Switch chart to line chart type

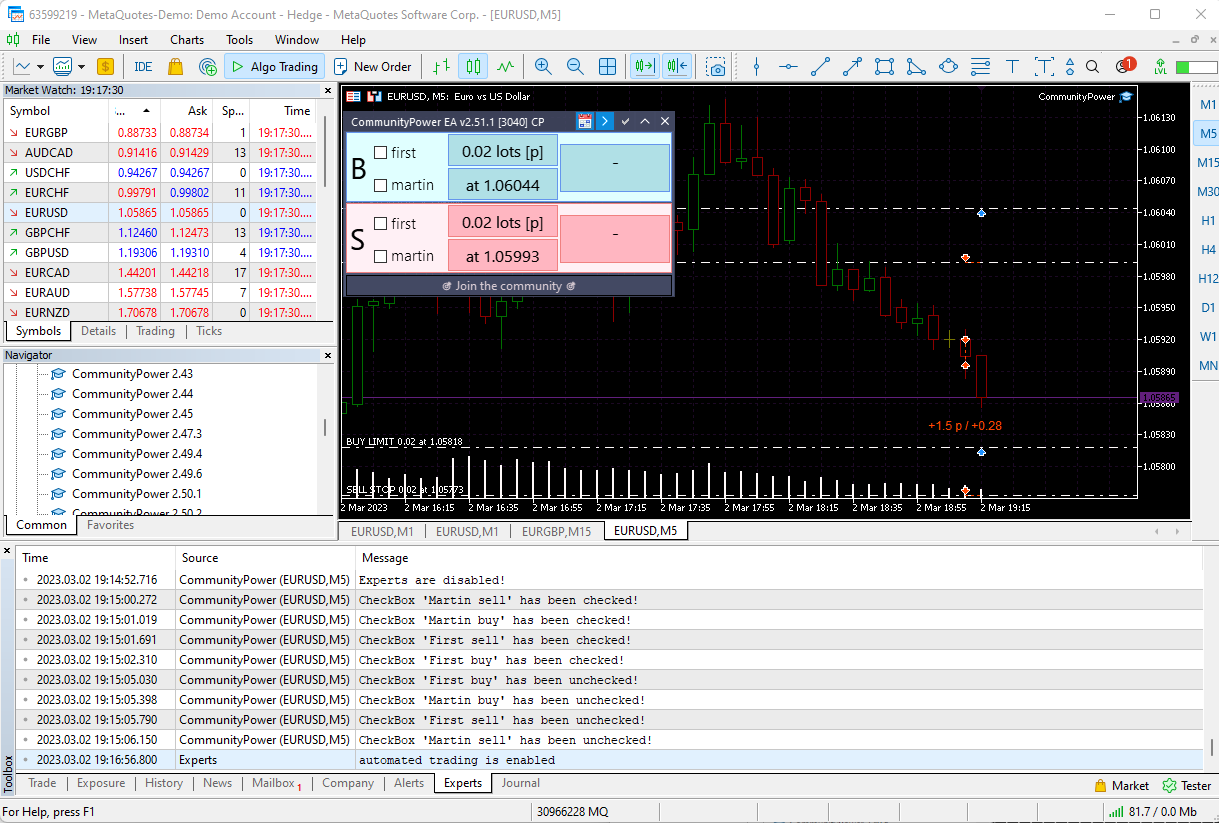(x=505, y=67)
